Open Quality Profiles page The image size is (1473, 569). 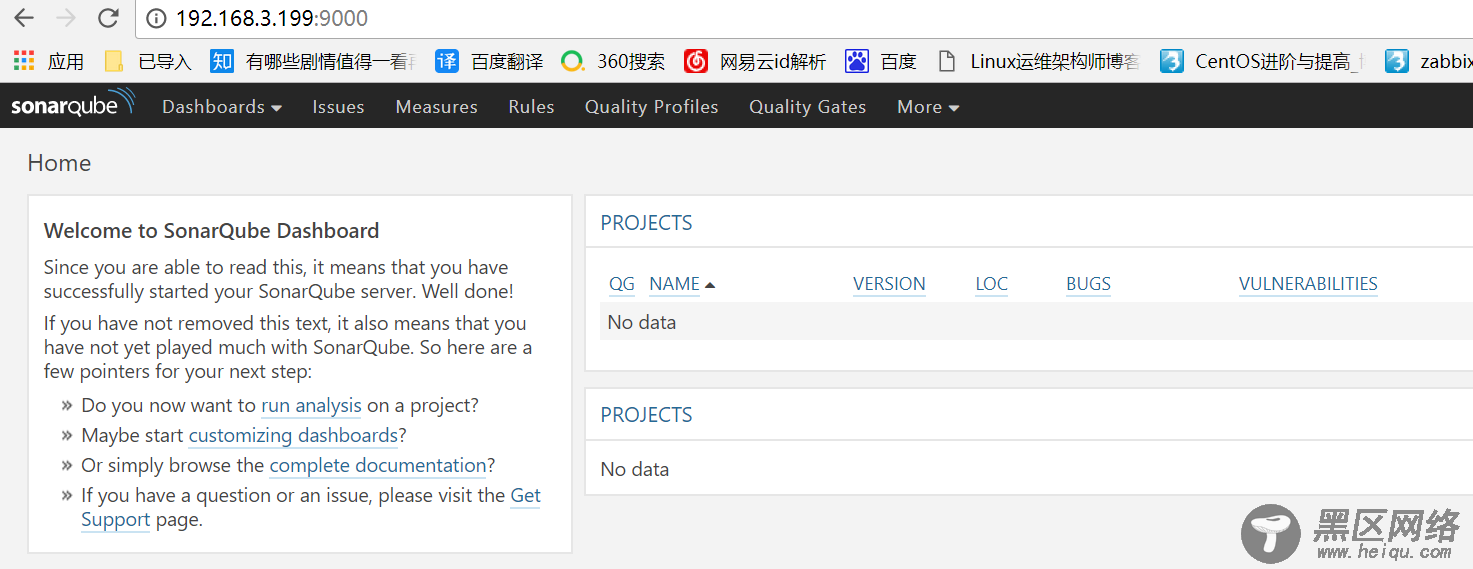coord(651,107)
